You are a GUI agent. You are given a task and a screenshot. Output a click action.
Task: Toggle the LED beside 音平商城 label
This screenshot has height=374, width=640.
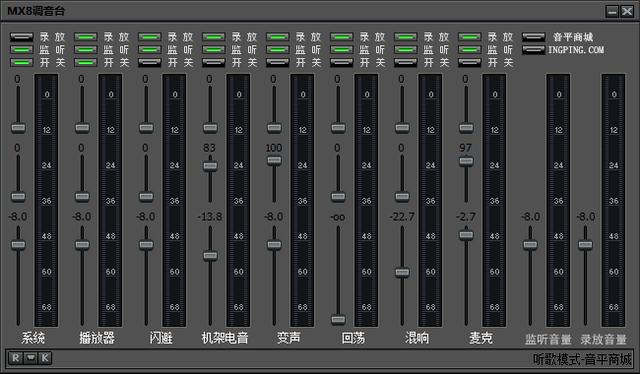point(534,37)
